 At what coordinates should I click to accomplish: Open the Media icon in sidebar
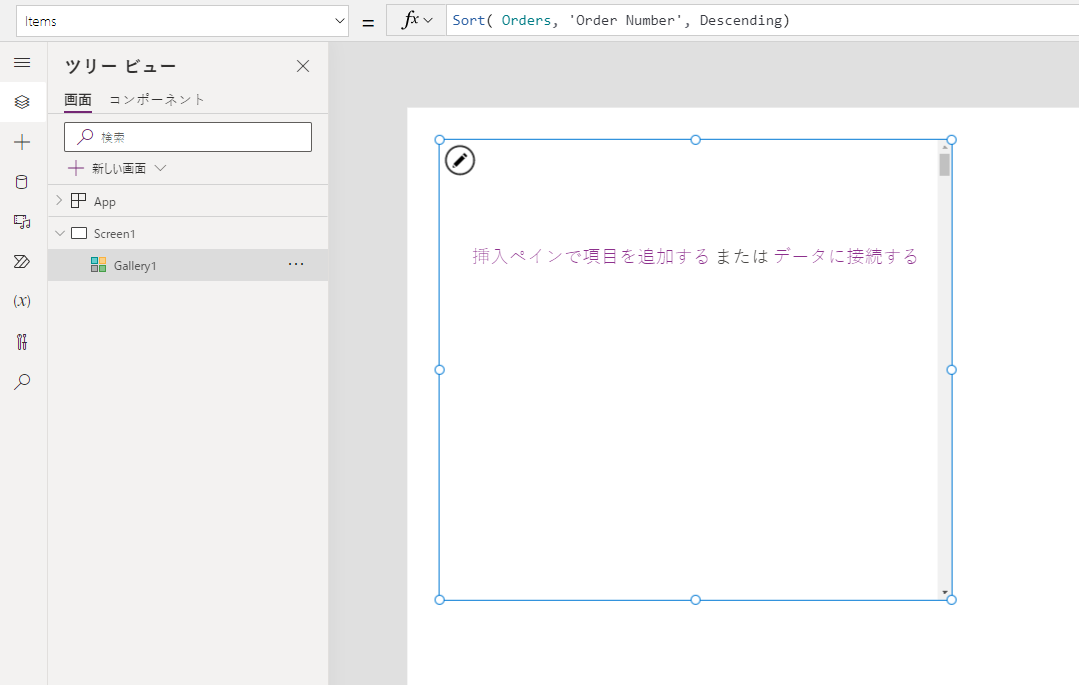pyautogui.click(x=22, y=221)
